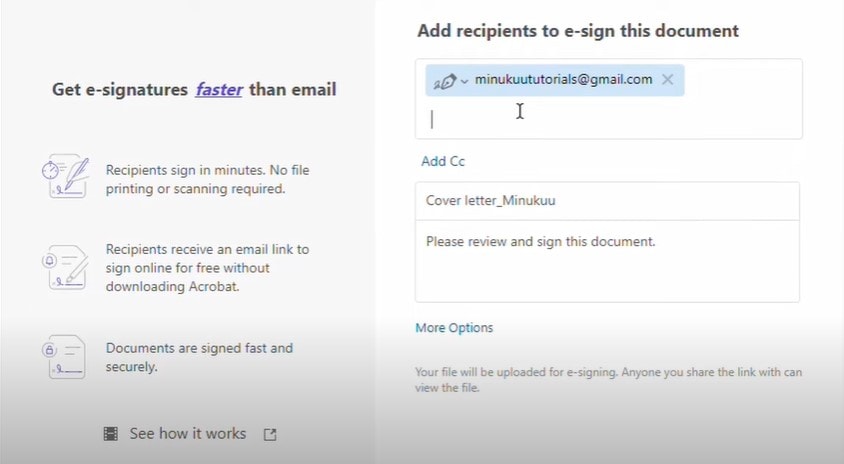Remove the minukuututorials@gmail.com recipient

(x=668, y=80)
